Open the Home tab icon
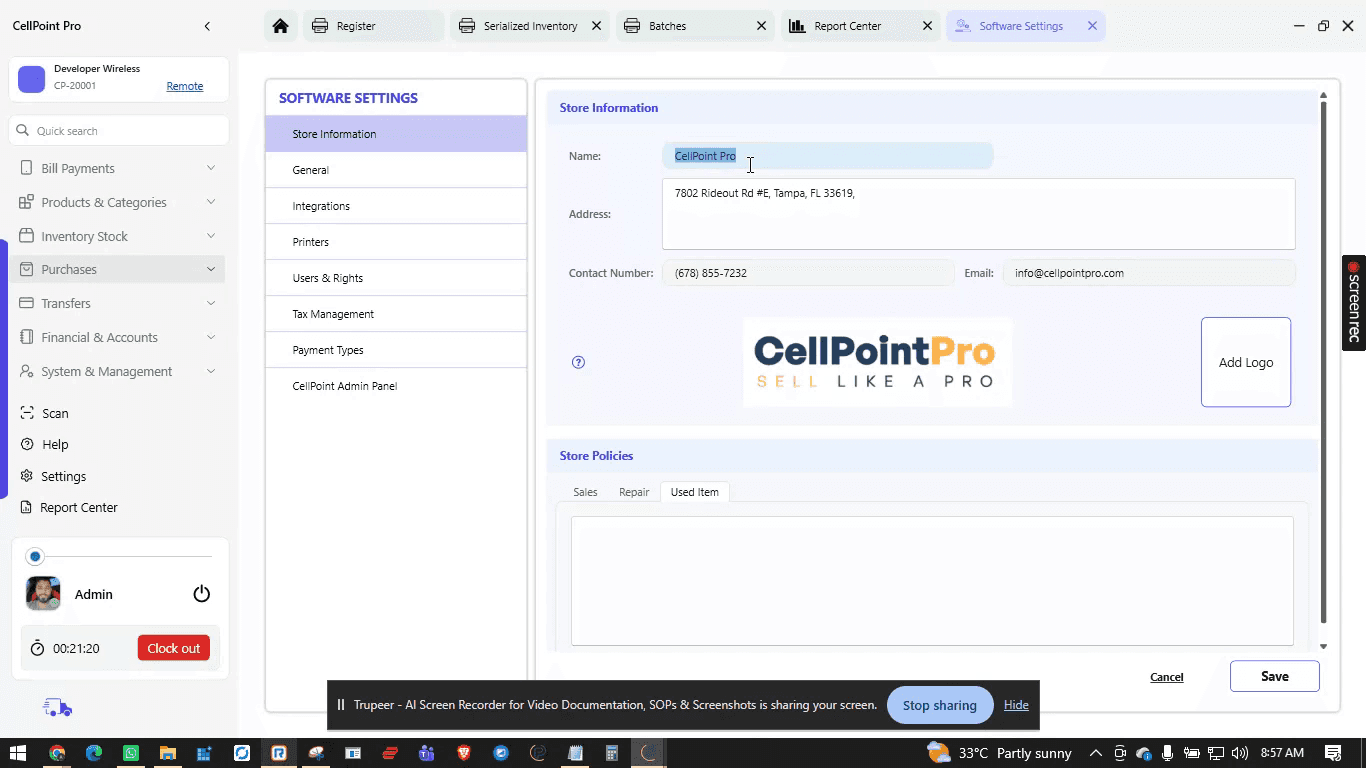Viewport: 1366px width, 768px height. coord(281,26)
